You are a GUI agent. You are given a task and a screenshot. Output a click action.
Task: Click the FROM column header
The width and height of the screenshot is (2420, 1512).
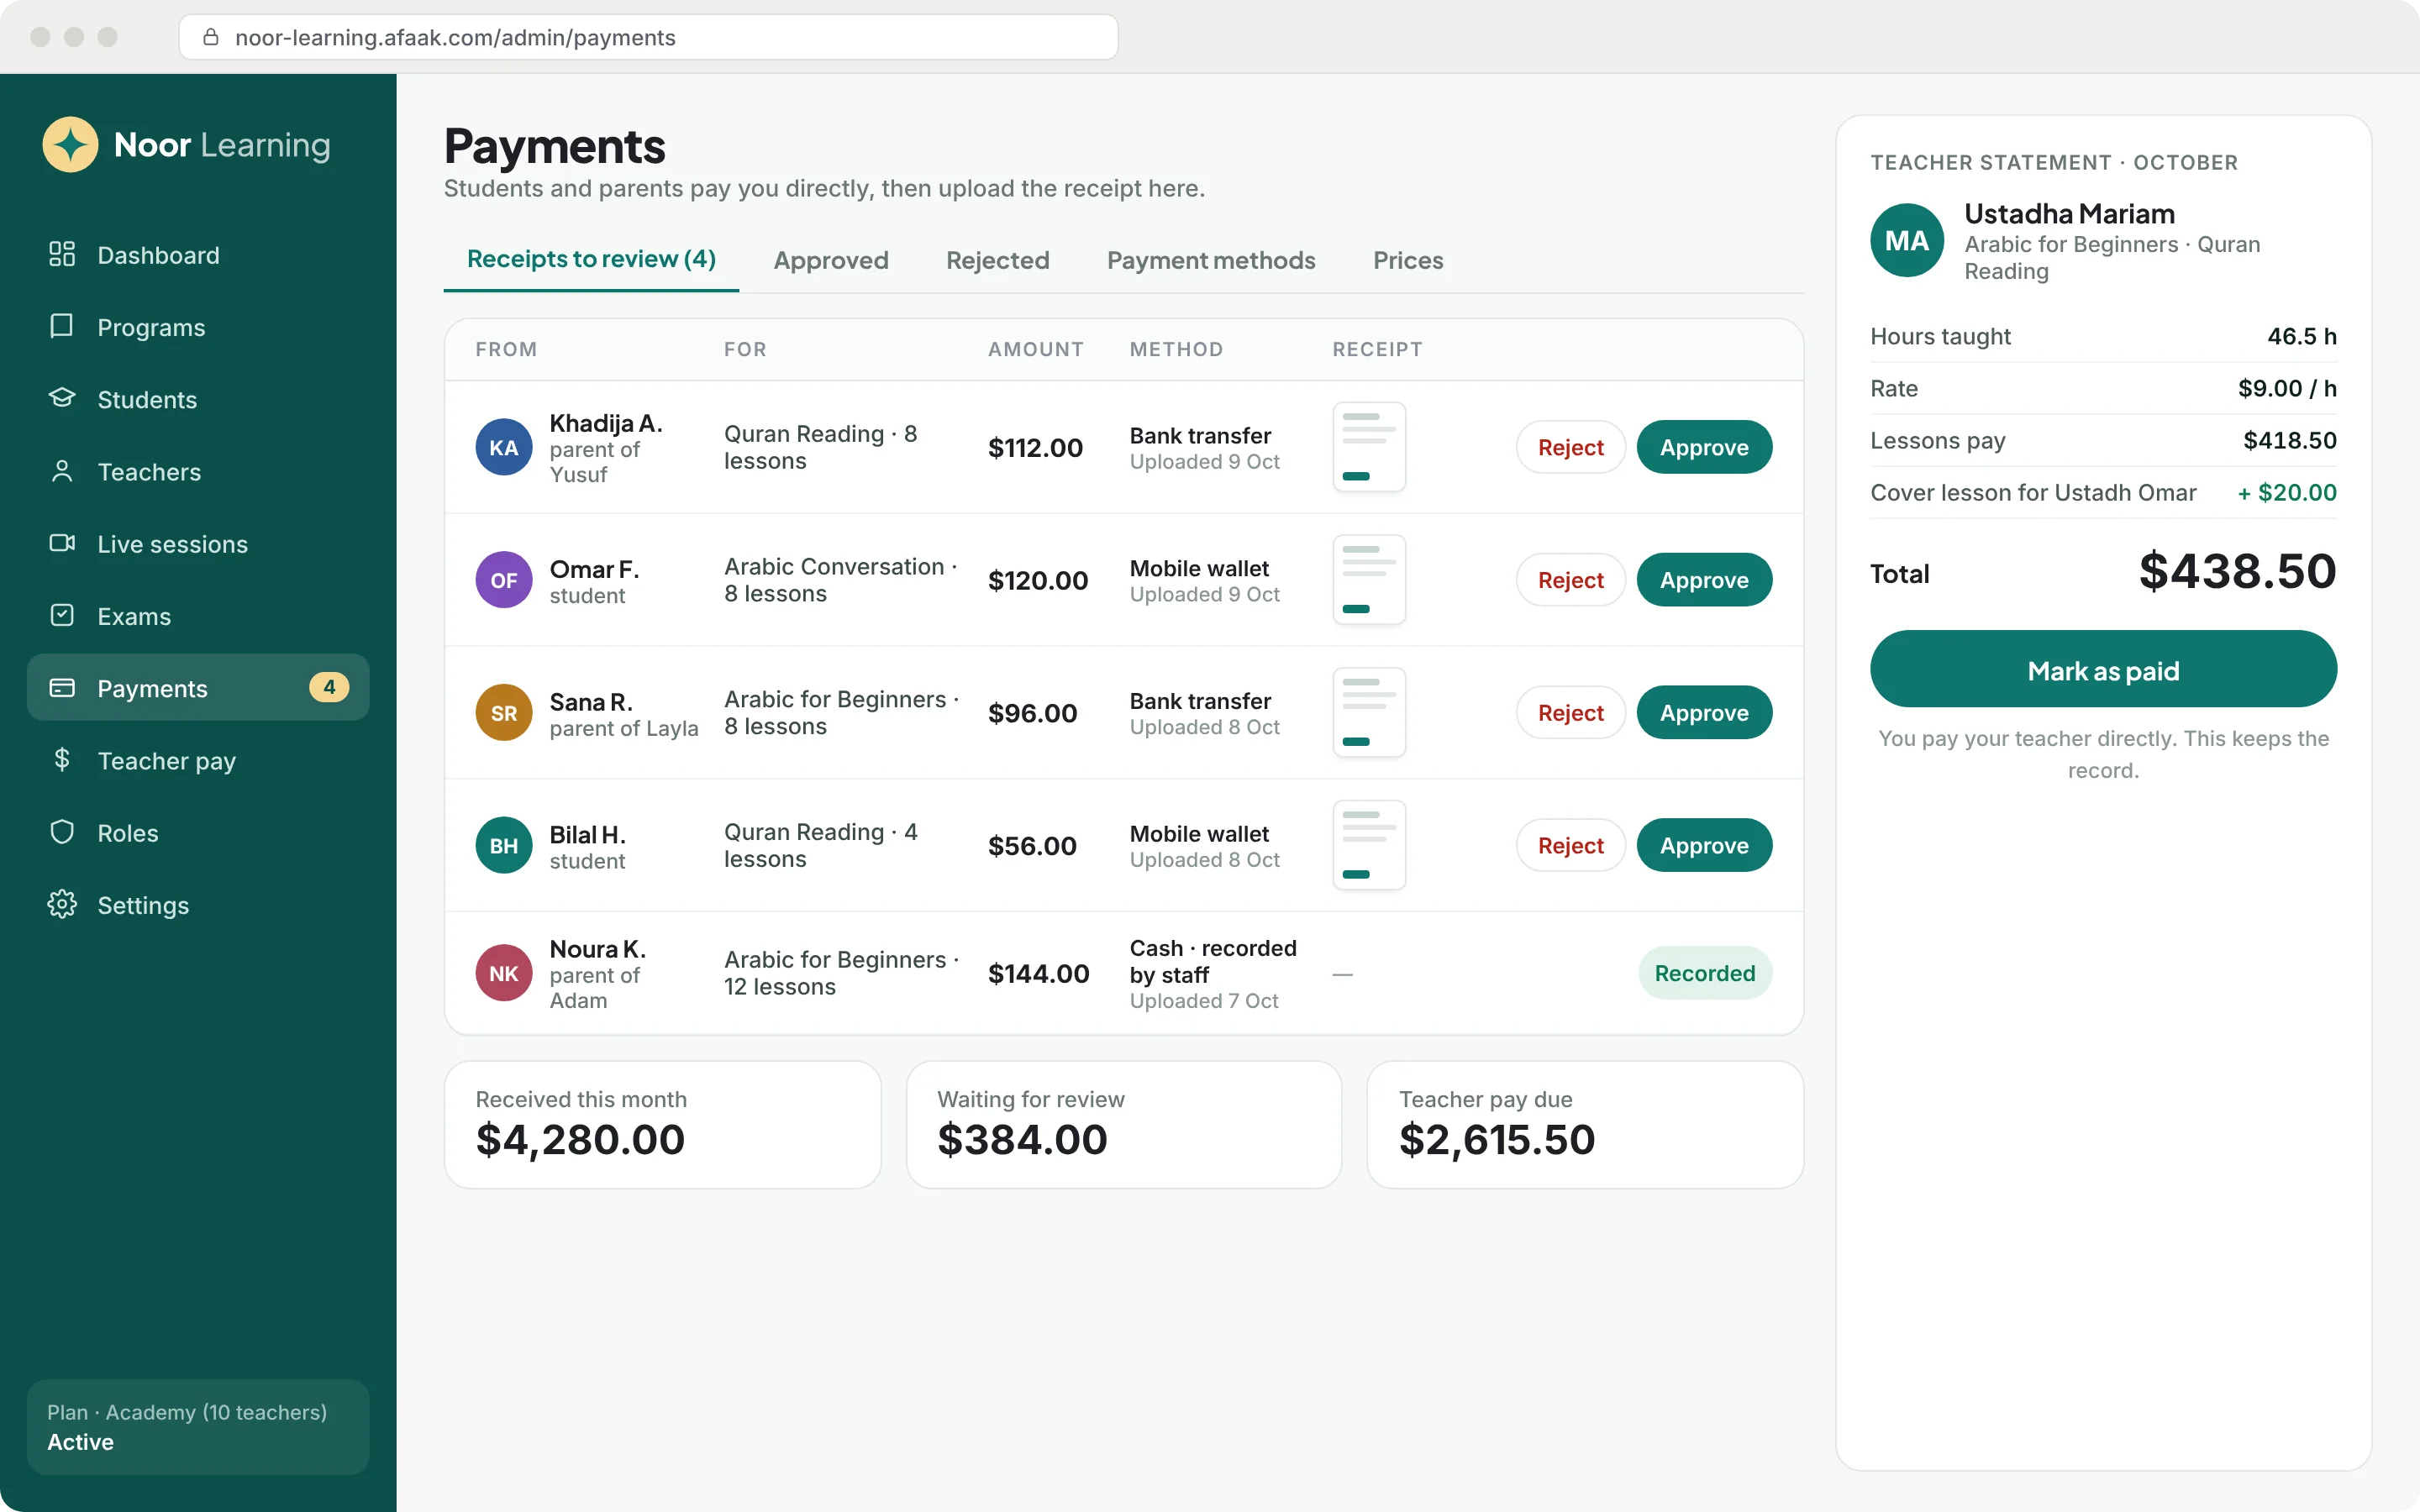(506, 349)
